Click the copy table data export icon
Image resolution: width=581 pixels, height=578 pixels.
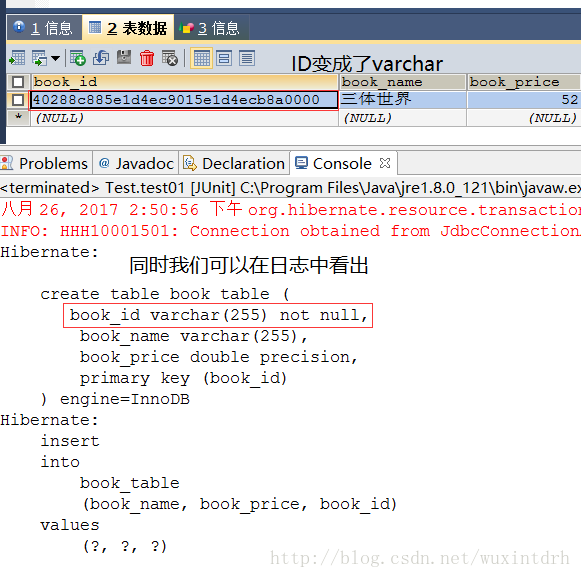39,58
